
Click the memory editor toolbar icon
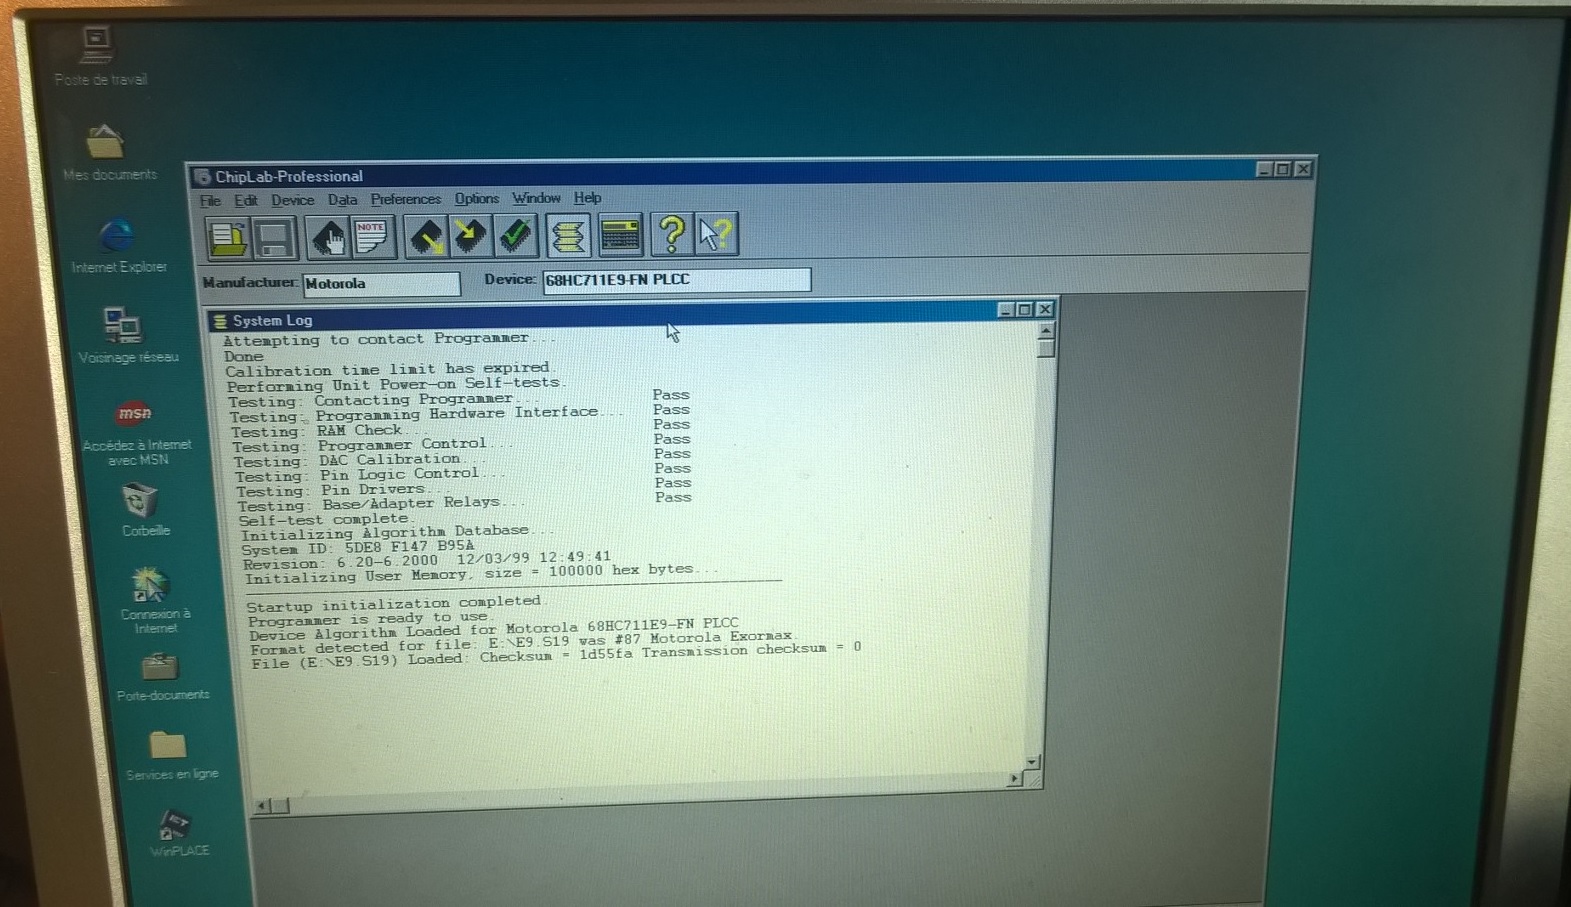tap(620, 235)
